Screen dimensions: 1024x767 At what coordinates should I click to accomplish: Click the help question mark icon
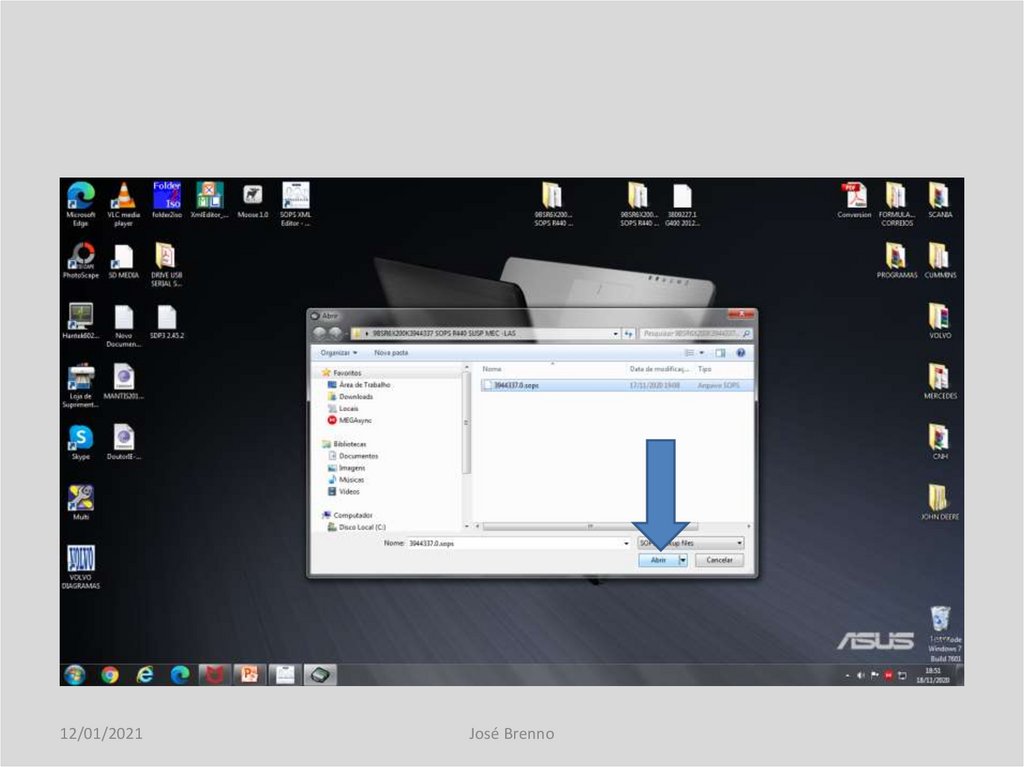click(x=740, y=353)
